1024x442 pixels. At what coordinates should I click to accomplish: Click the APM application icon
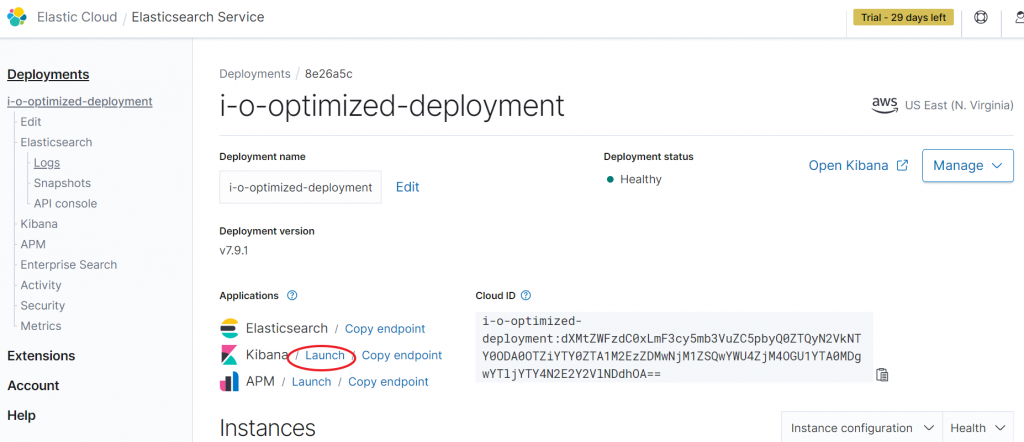pyautogui.click(x=229, y=381)
